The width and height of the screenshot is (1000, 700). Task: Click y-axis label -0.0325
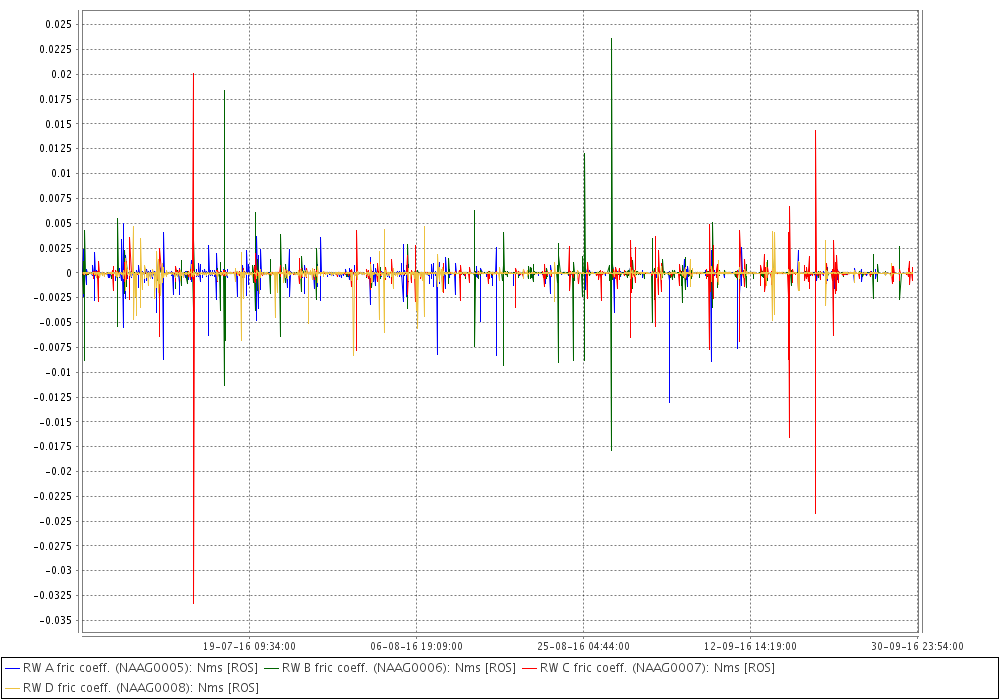click(x=54, y=595)
